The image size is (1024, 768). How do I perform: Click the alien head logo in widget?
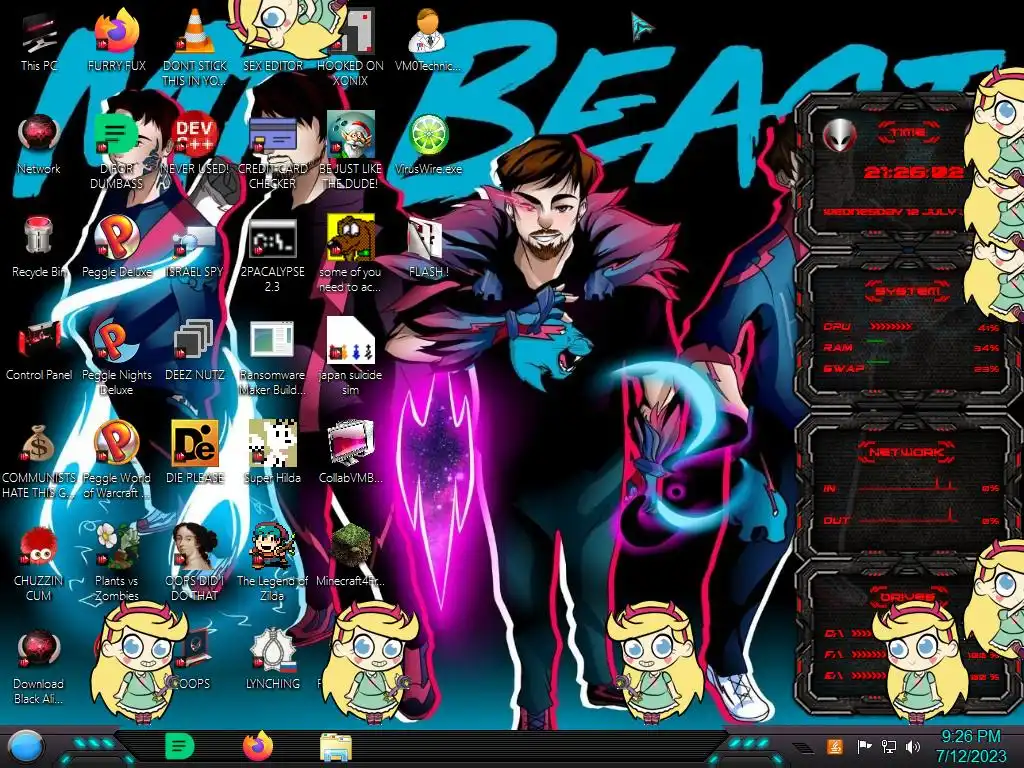[x=839, y=135]
